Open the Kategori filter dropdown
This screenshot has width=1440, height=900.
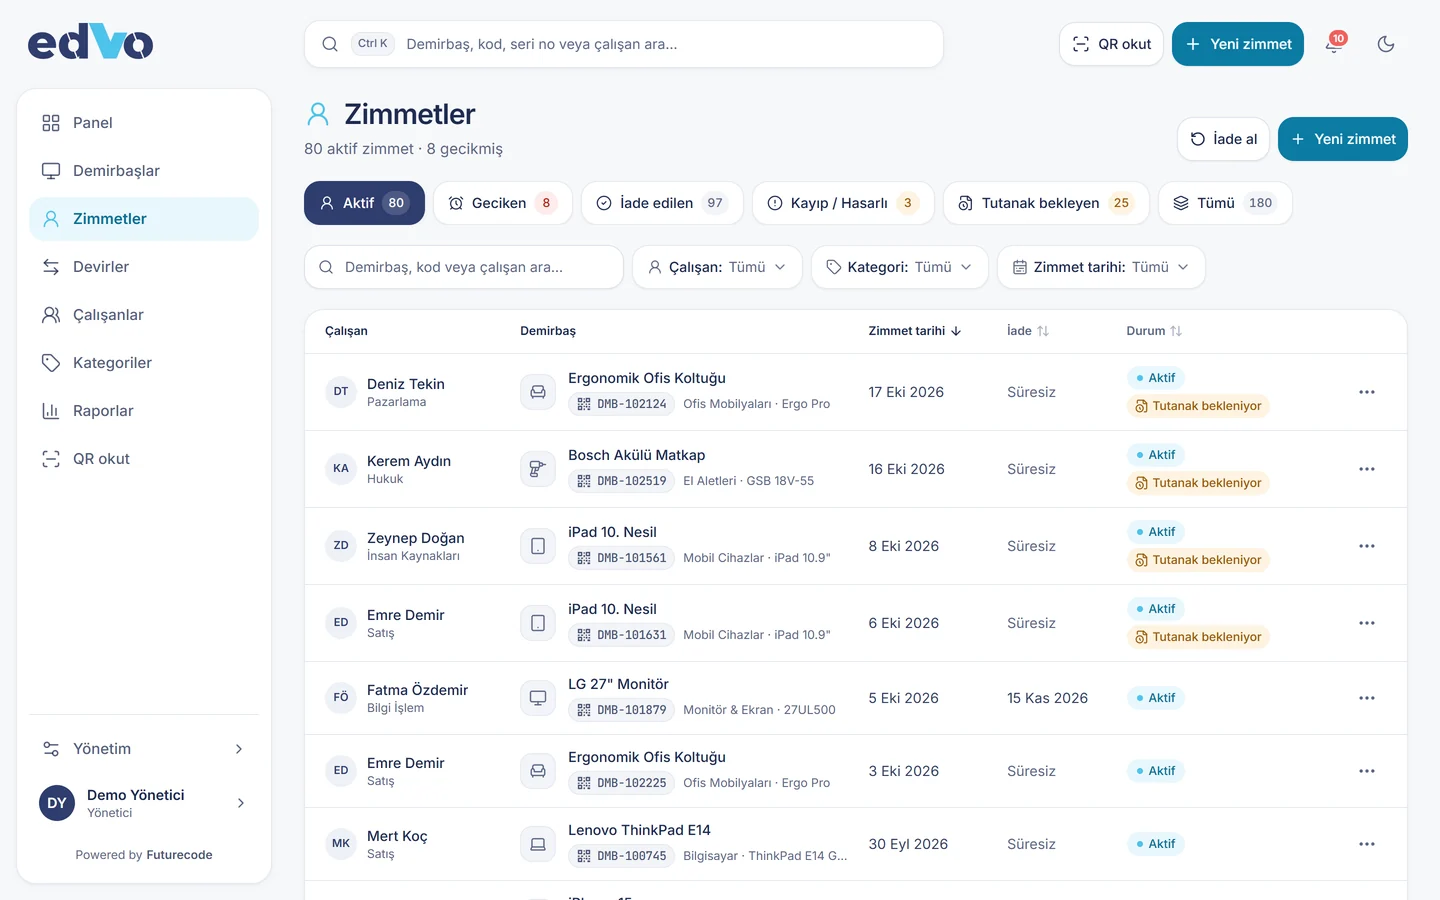[x=900, y=267]
